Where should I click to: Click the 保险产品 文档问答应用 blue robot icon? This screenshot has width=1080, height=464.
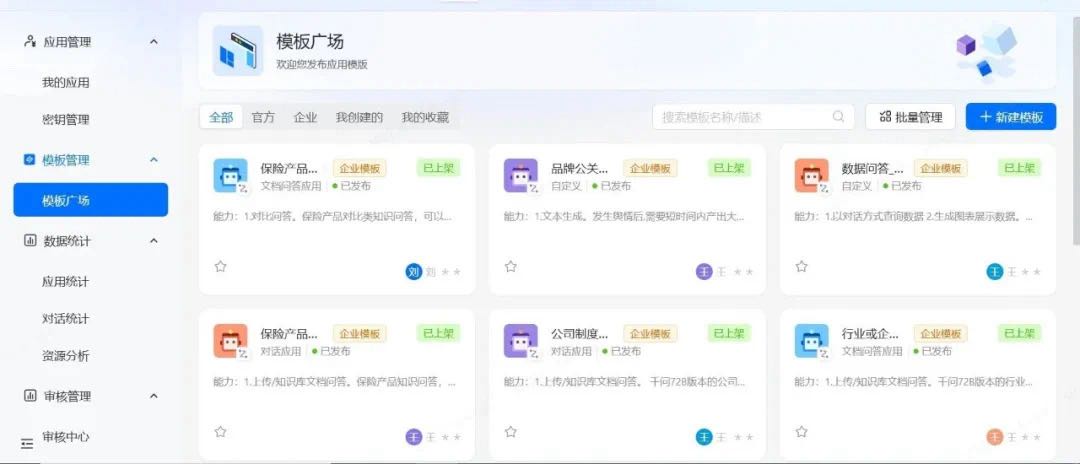tap(230, 176)
